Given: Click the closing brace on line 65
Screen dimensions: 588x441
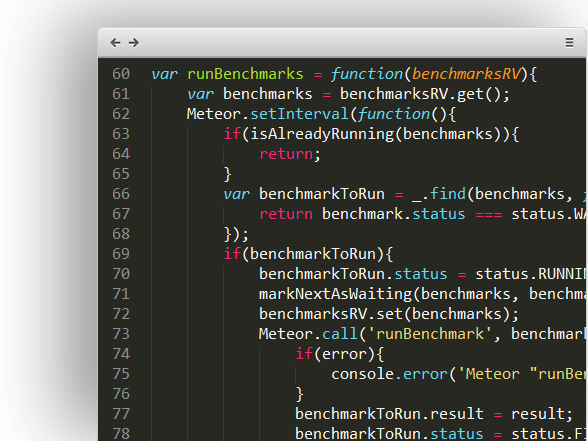Looking at the screenshot, I should click(x=228, y=174).
